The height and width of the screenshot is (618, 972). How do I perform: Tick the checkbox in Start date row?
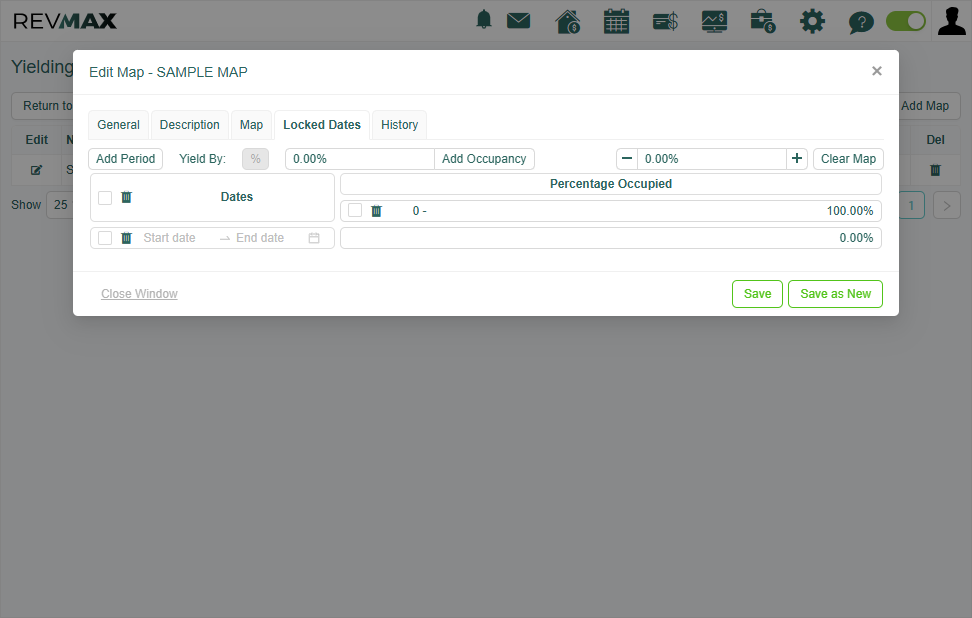pyautogui.click(x=105, y=238)
